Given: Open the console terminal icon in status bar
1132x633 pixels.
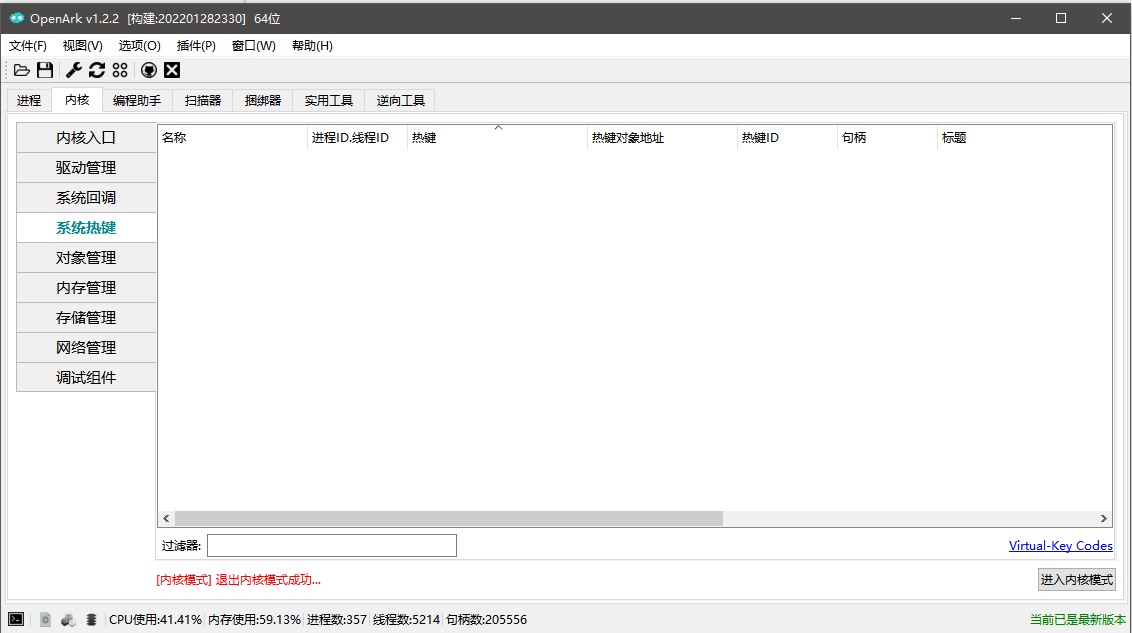Looking at the screenshot, I should tap(16, 619).
